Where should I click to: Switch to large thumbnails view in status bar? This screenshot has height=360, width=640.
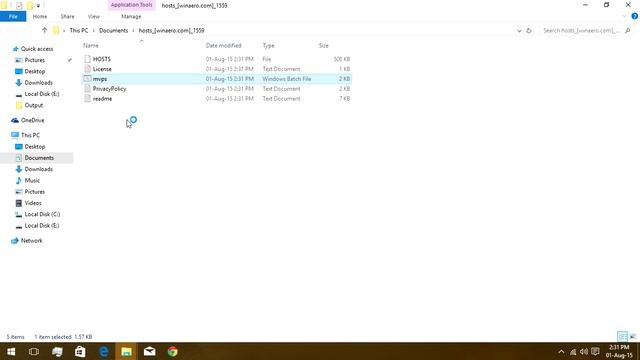pyautogui.click(x=633, y=337)
